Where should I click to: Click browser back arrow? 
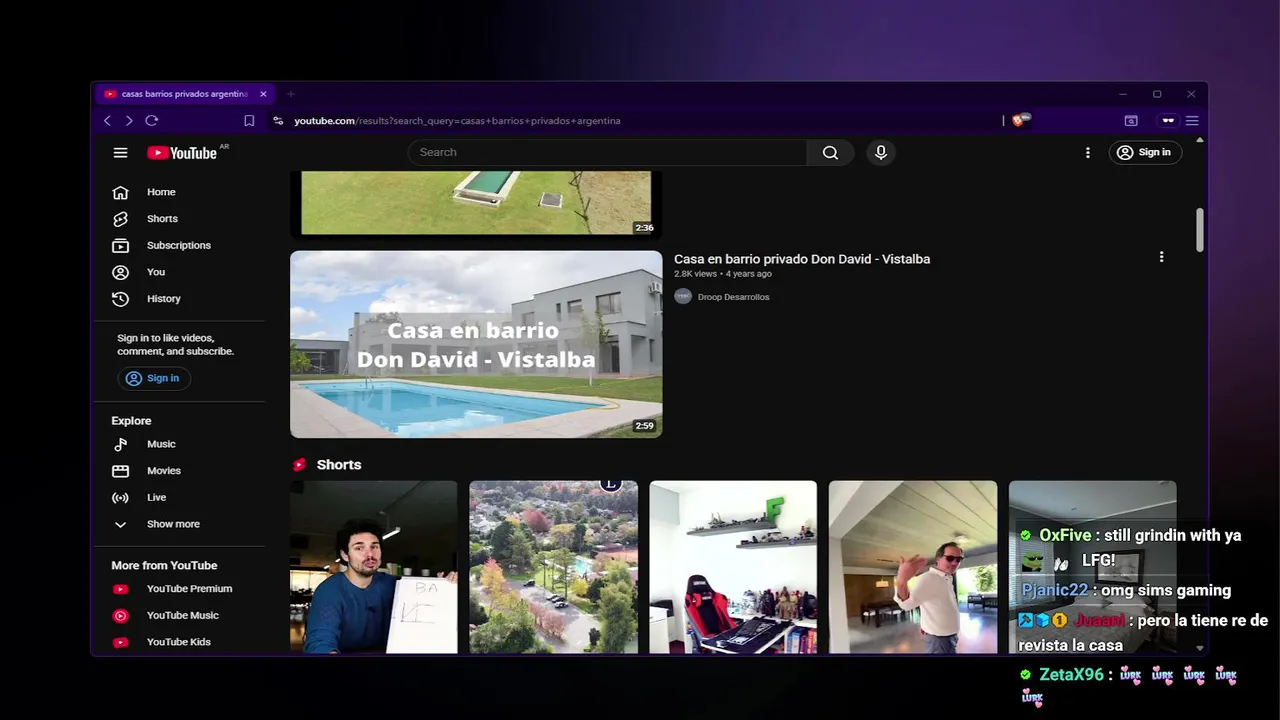coord(107,121)
